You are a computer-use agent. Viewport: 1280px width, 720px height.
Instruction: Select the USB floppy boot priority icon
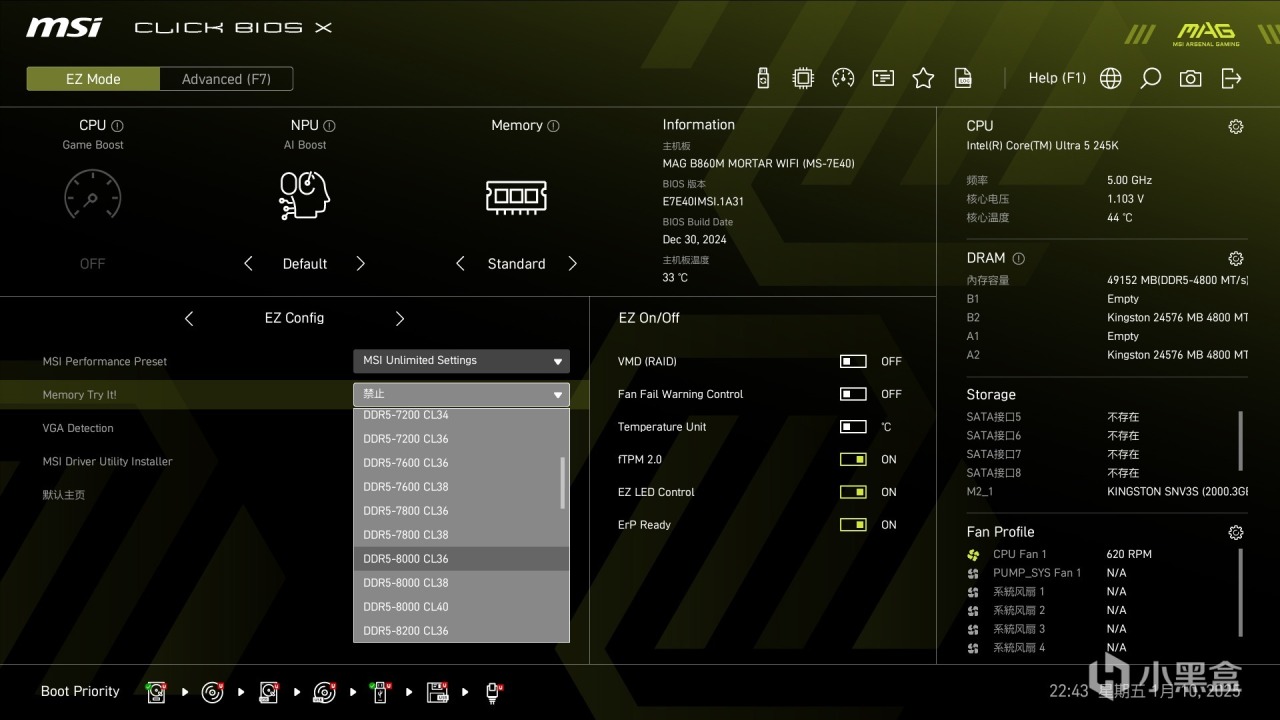pyautogui.click(x=437, y=692)
